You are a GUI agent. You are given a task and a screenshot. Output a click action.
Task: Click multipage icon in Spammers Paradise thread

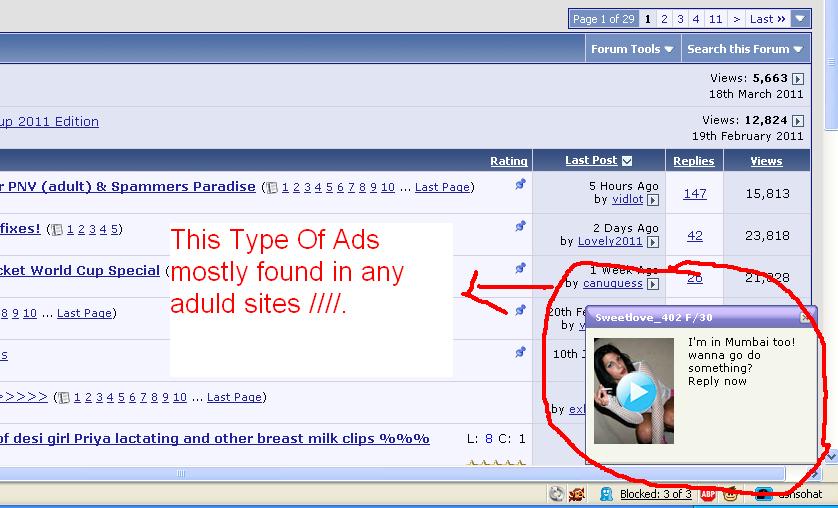(272, 187)
